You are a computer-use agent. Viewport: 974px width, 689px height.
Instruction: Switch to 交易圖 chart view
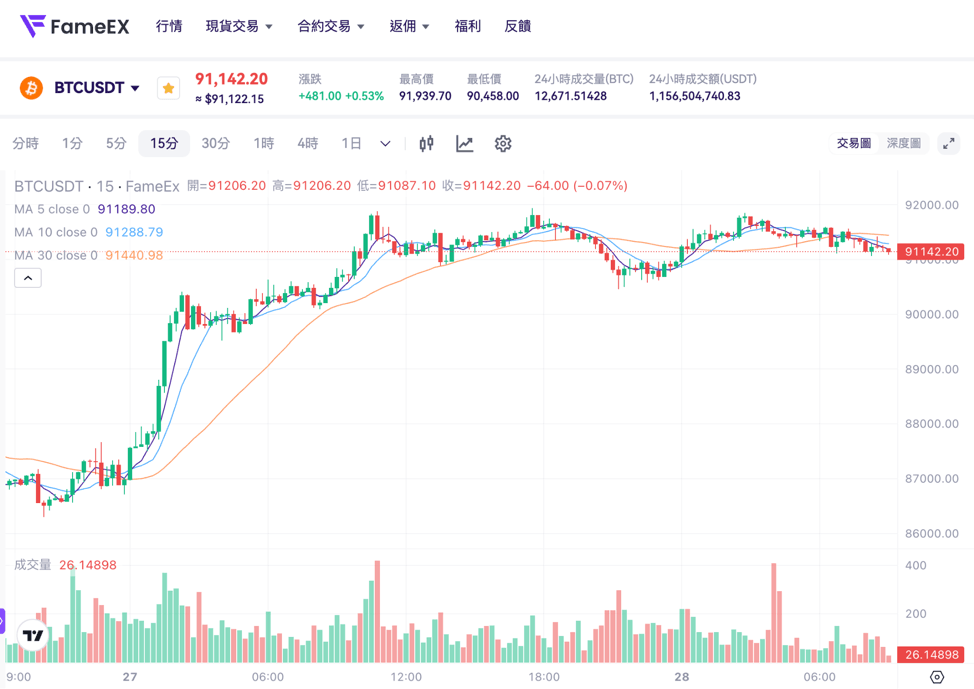point(853,144)
